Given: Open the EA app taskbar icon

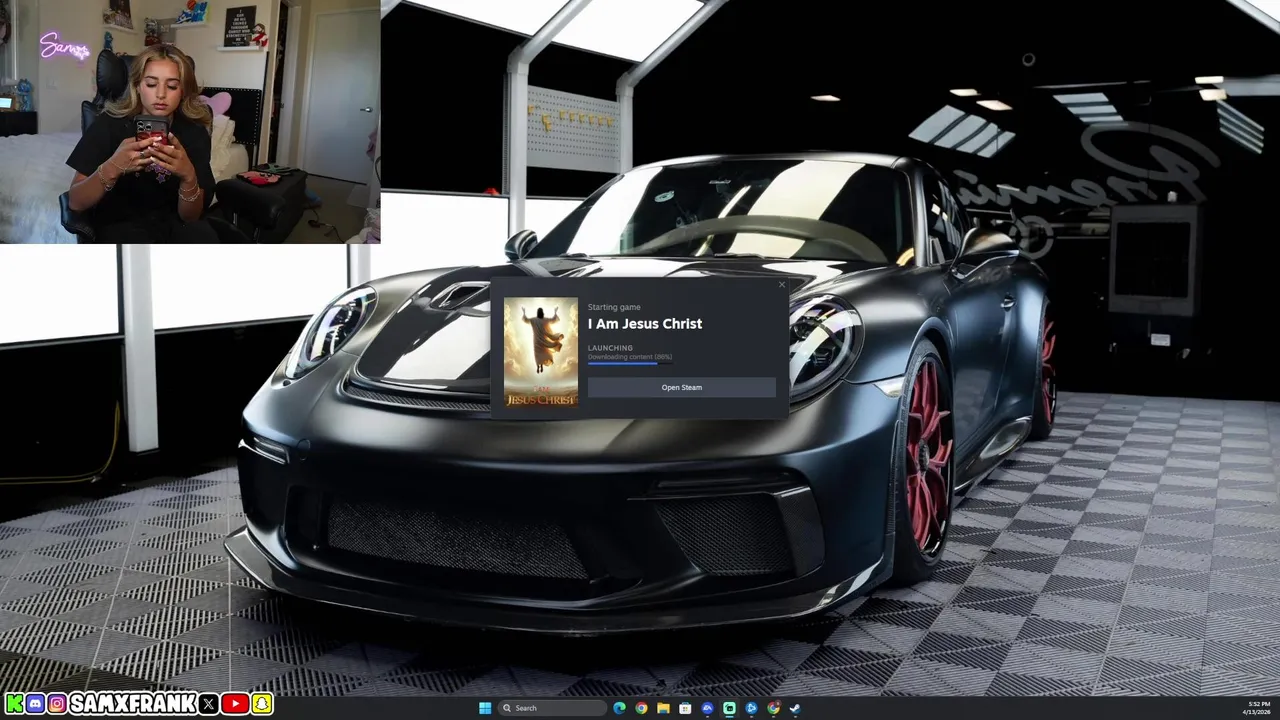Looking at the screenshot, I should pyautogui.click(x=707, y=708).
